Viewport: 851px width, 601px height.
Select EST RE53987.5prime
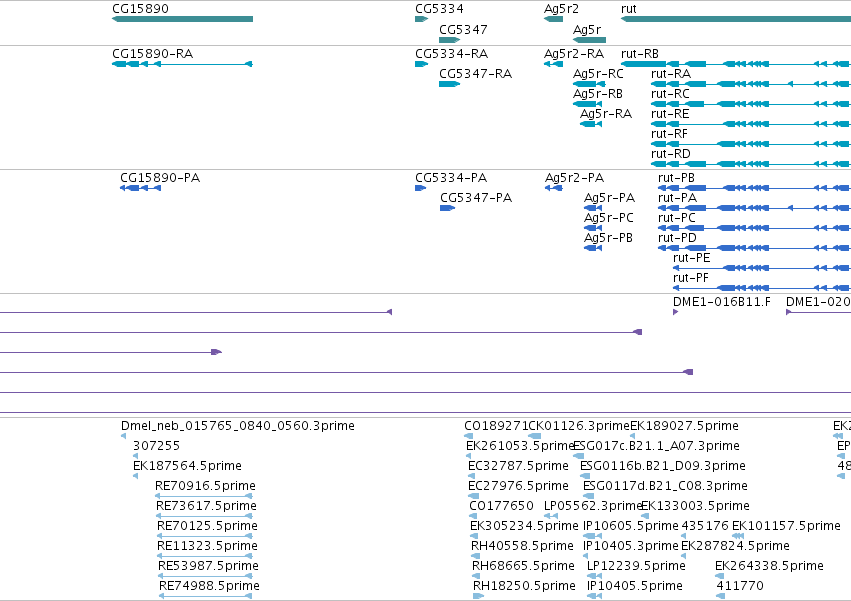208,566
